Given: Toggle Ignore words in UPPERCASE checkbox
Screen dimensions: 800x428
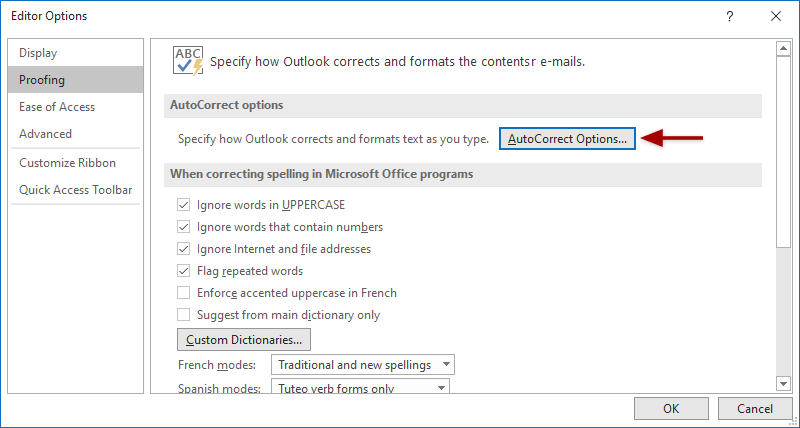Looking at the screenshot, I should pos(183,204).
